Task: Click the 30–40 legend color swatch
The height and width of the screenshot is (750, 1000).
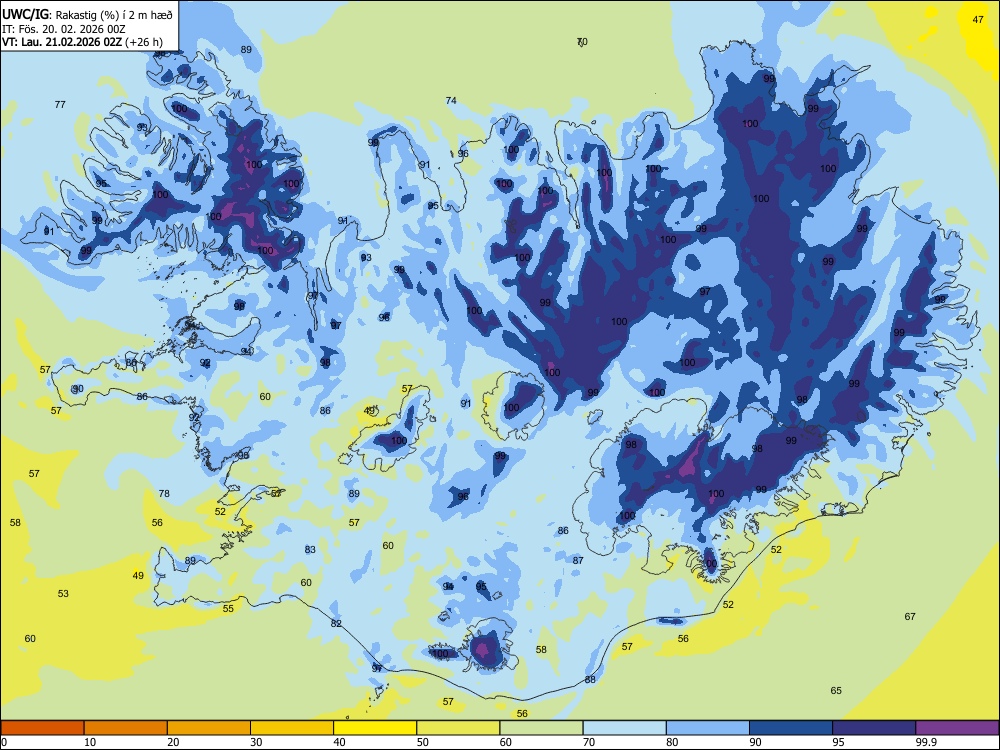Action: 292,728
